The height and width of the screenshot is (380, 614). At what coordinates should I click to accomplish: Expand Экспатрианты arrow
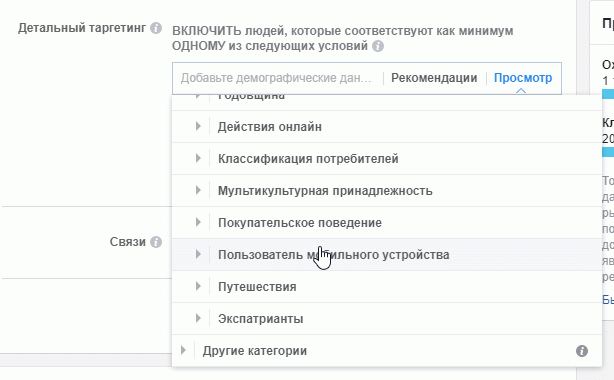tap(198, 318)
